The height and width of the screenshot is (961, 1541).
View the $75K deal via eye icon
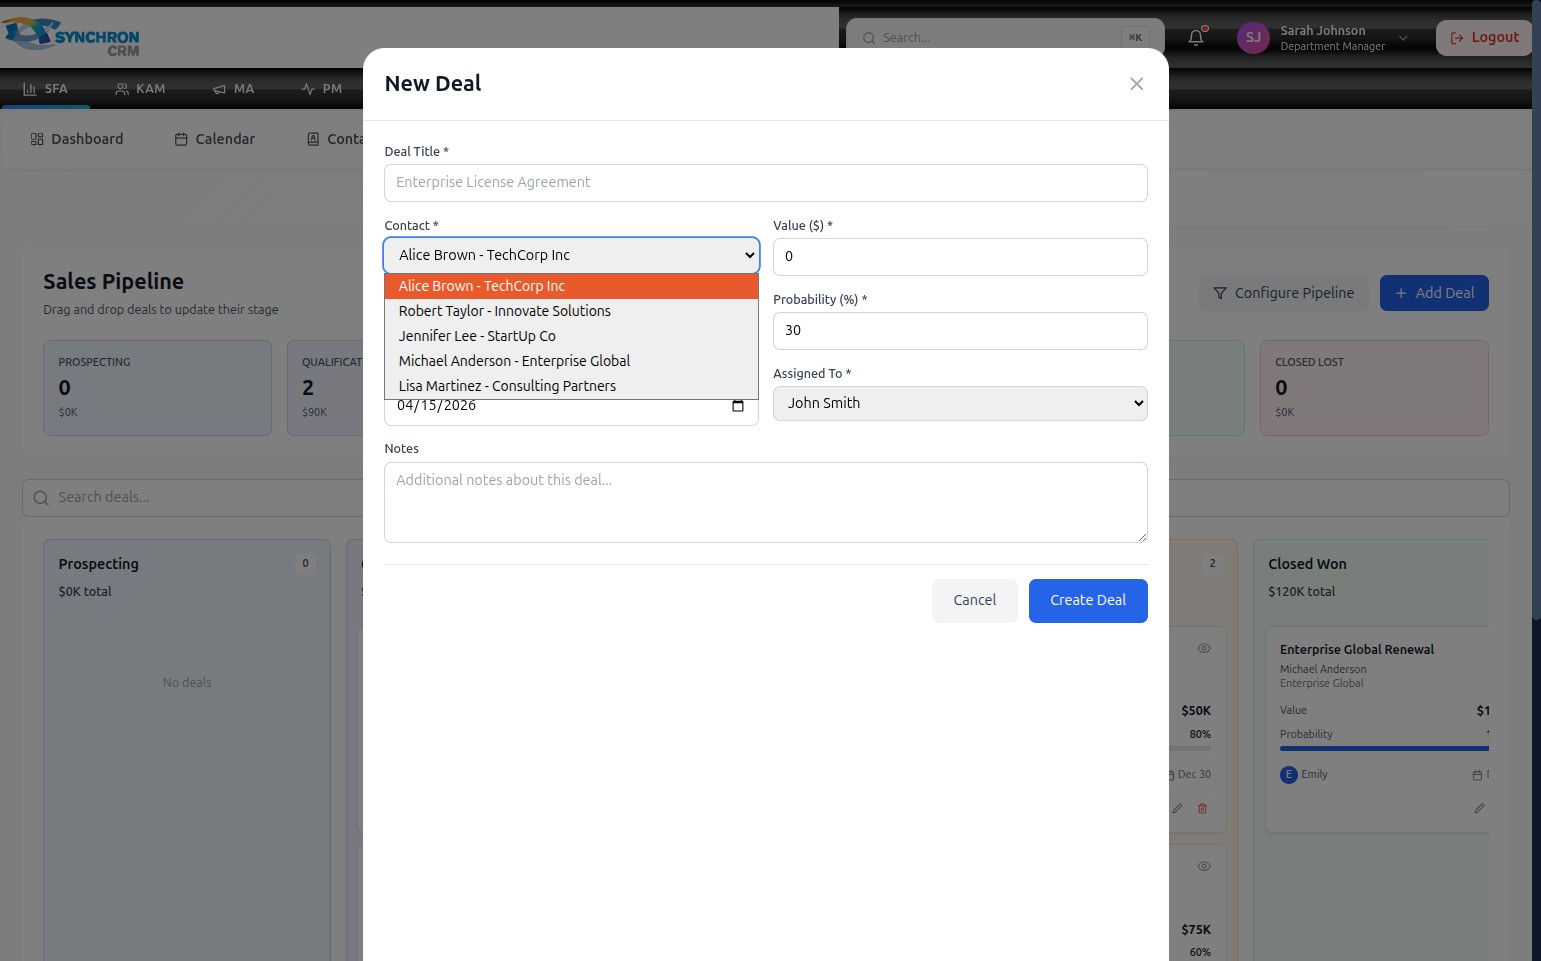[1204, 866]
